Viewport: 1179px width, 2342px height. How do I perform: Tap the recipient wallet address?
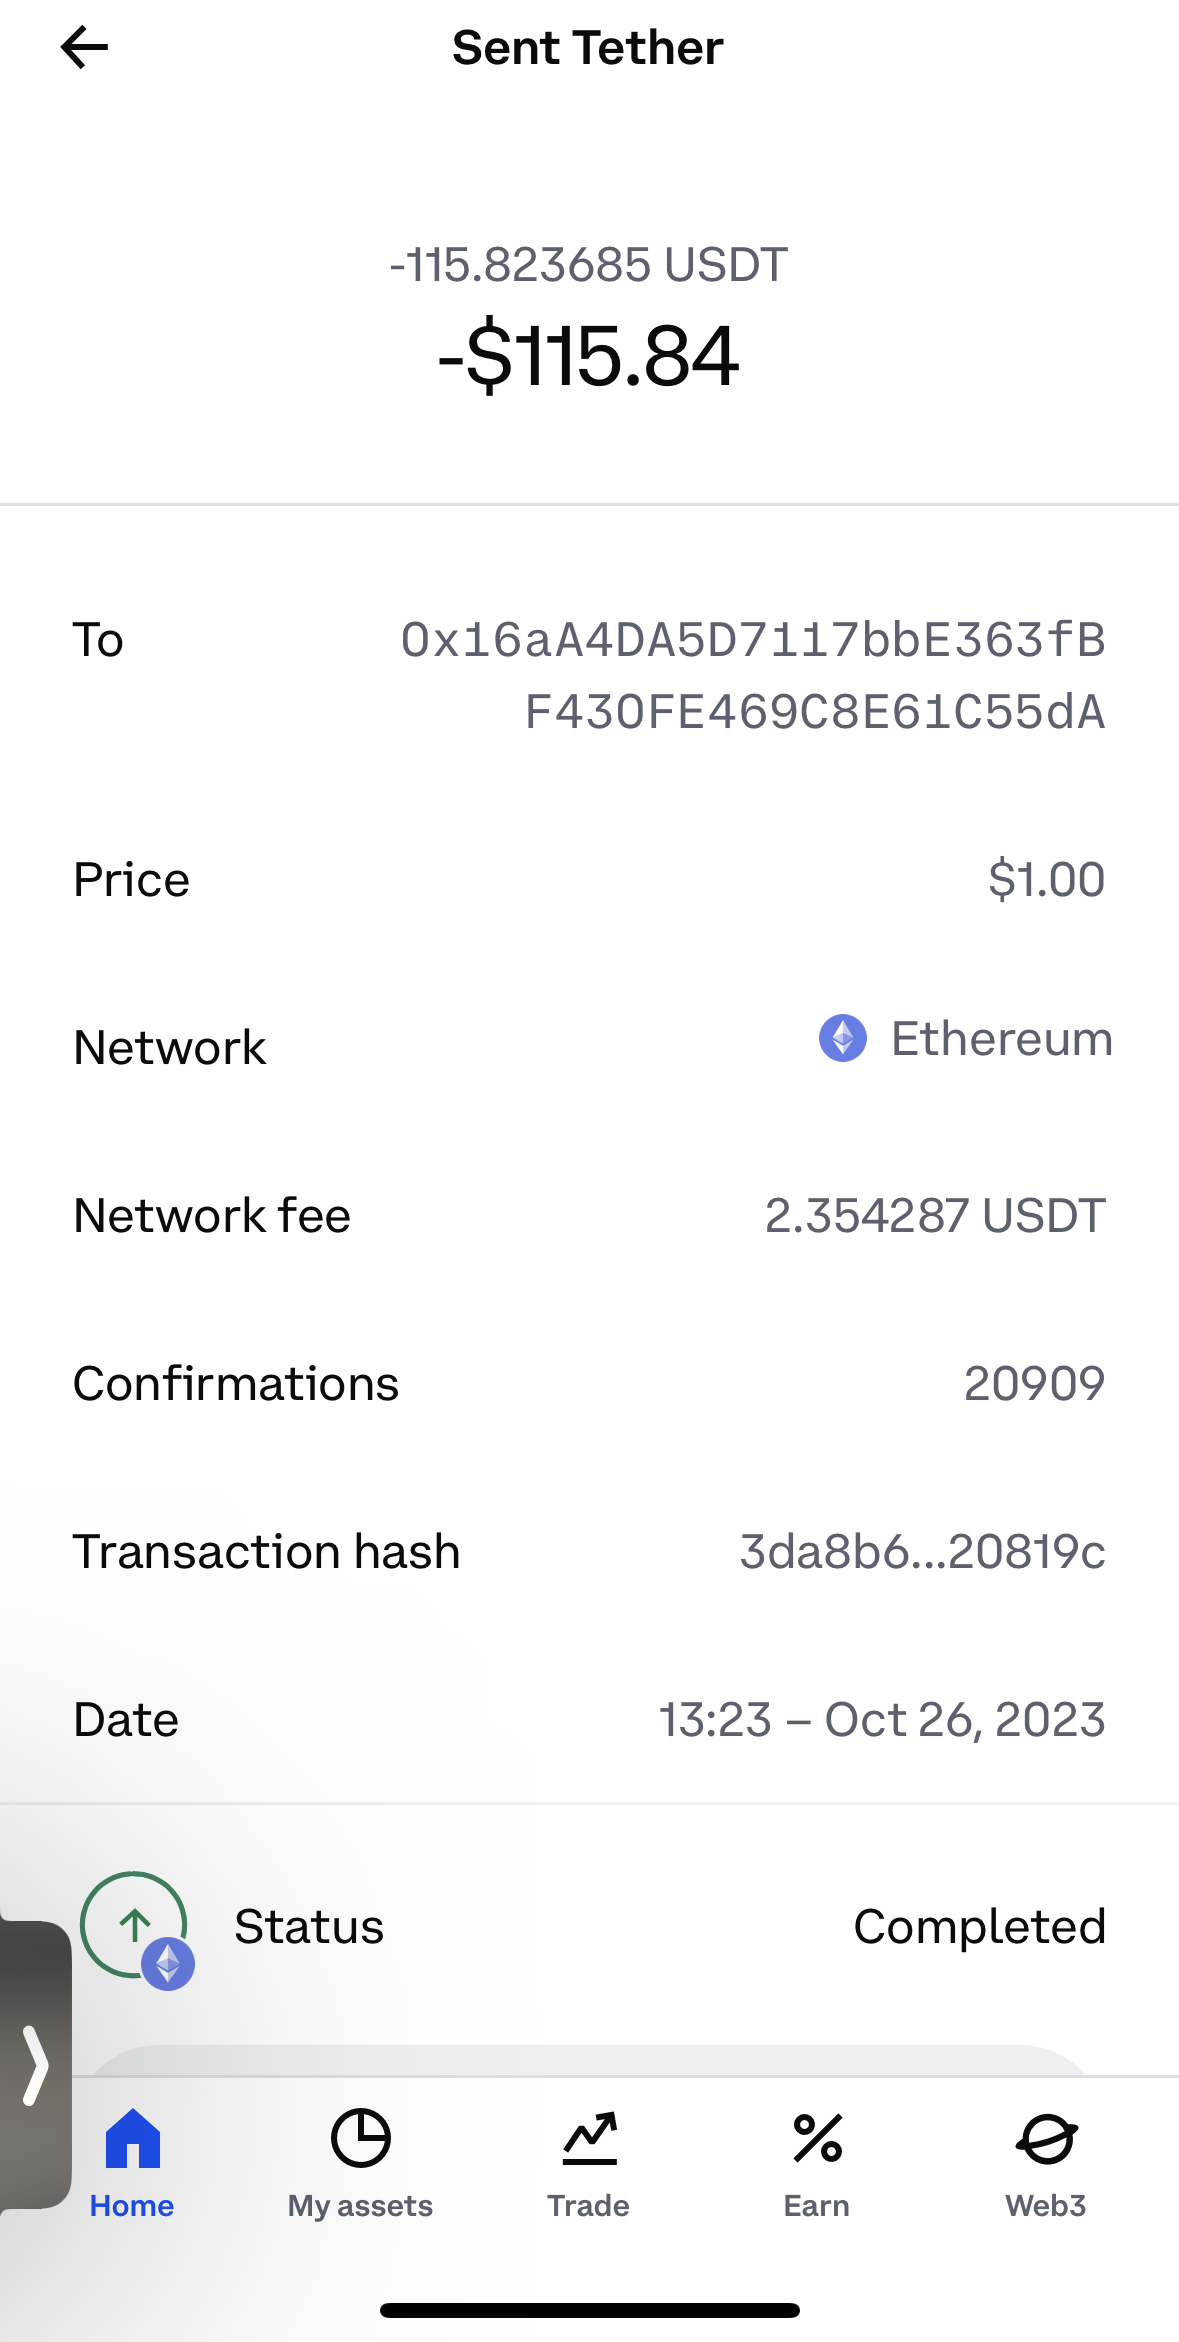coord(753,676)
